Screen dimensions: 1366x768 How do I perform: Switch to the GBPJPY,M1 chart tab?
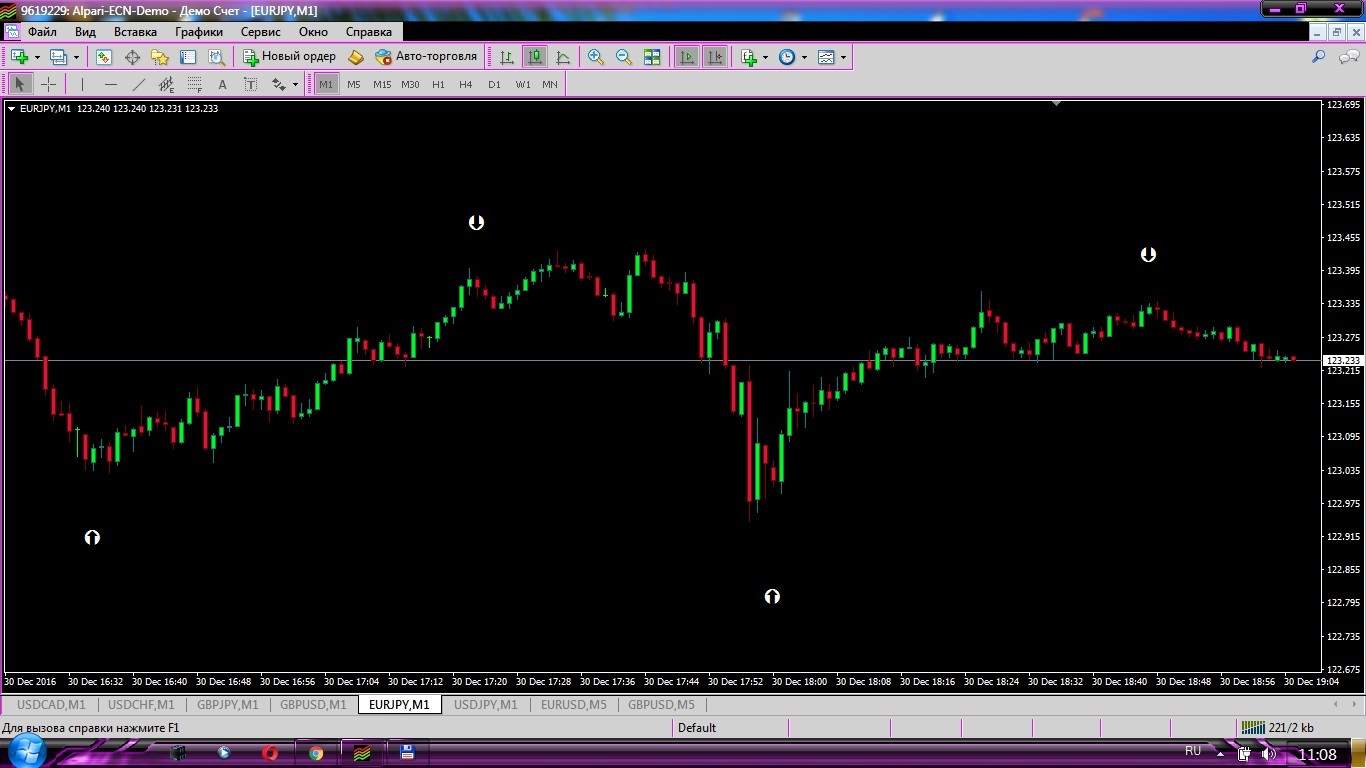[x=228, y=705]
